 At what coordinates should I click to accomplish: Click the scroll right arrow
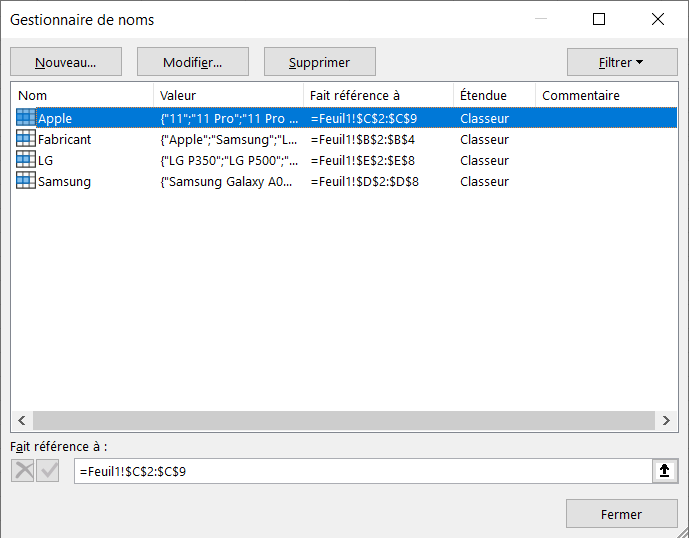[666, 421]
